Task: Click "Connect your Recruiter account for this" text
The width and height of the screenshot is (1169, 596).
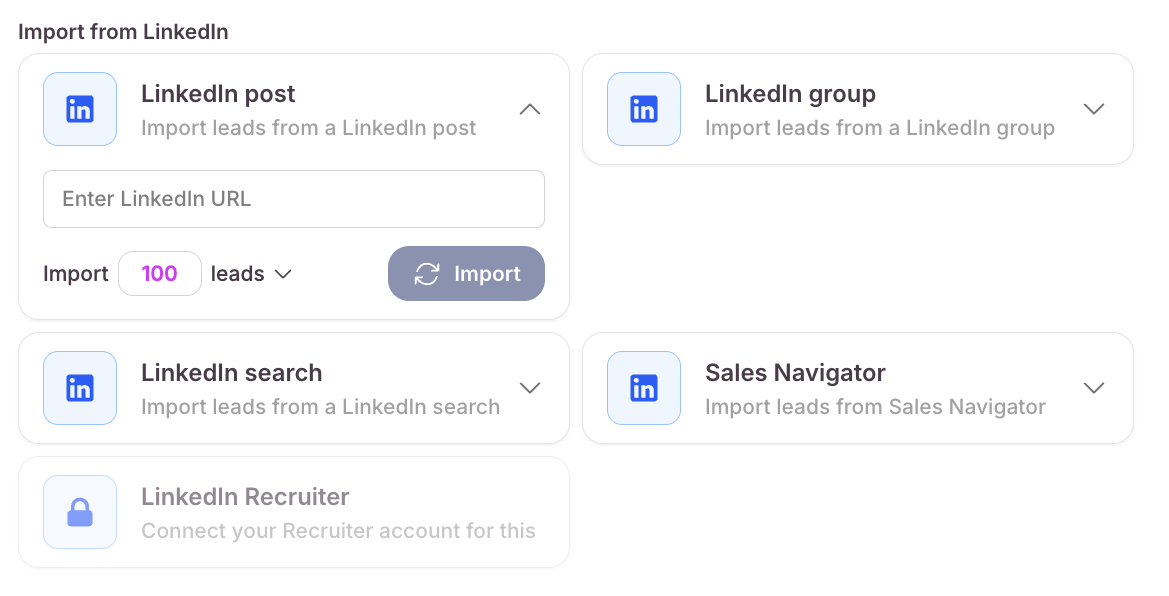Action: pos(338,531)
